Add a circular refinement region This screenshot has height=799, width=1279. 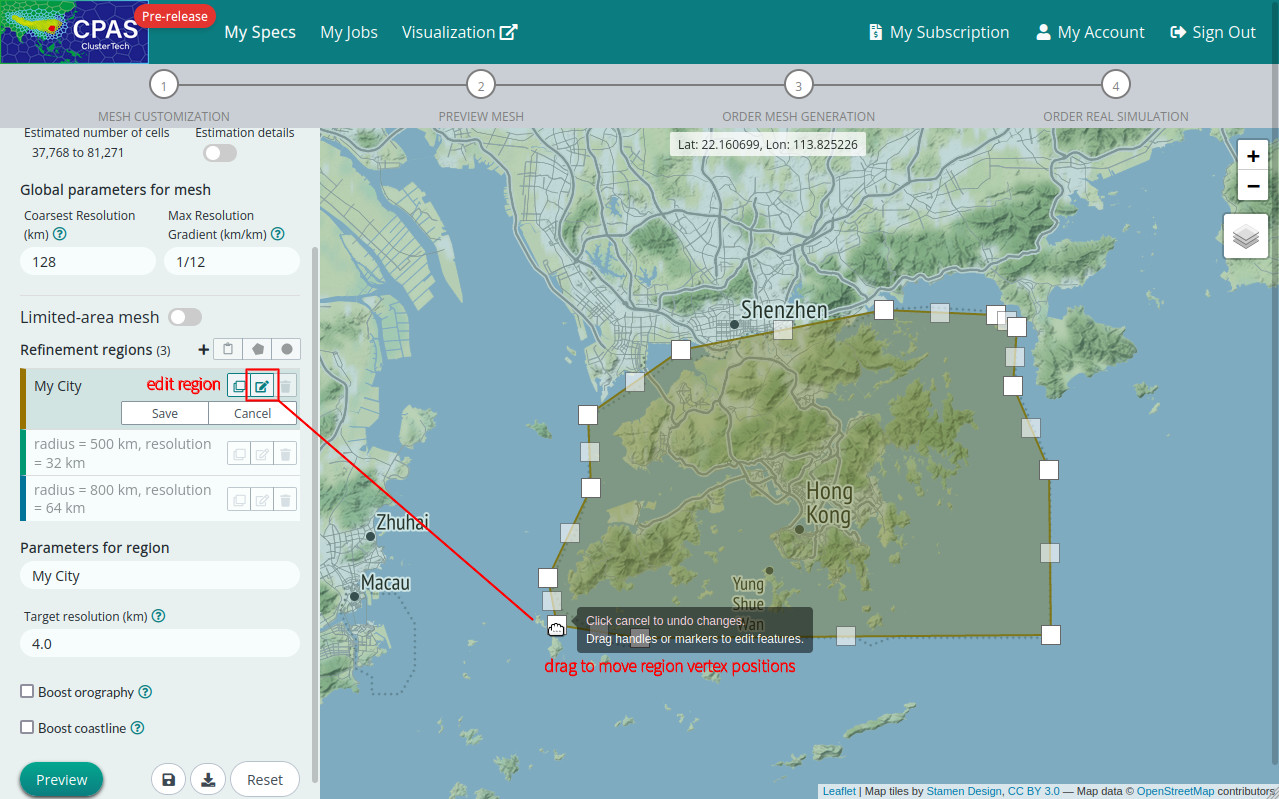[x=287, y=349]
